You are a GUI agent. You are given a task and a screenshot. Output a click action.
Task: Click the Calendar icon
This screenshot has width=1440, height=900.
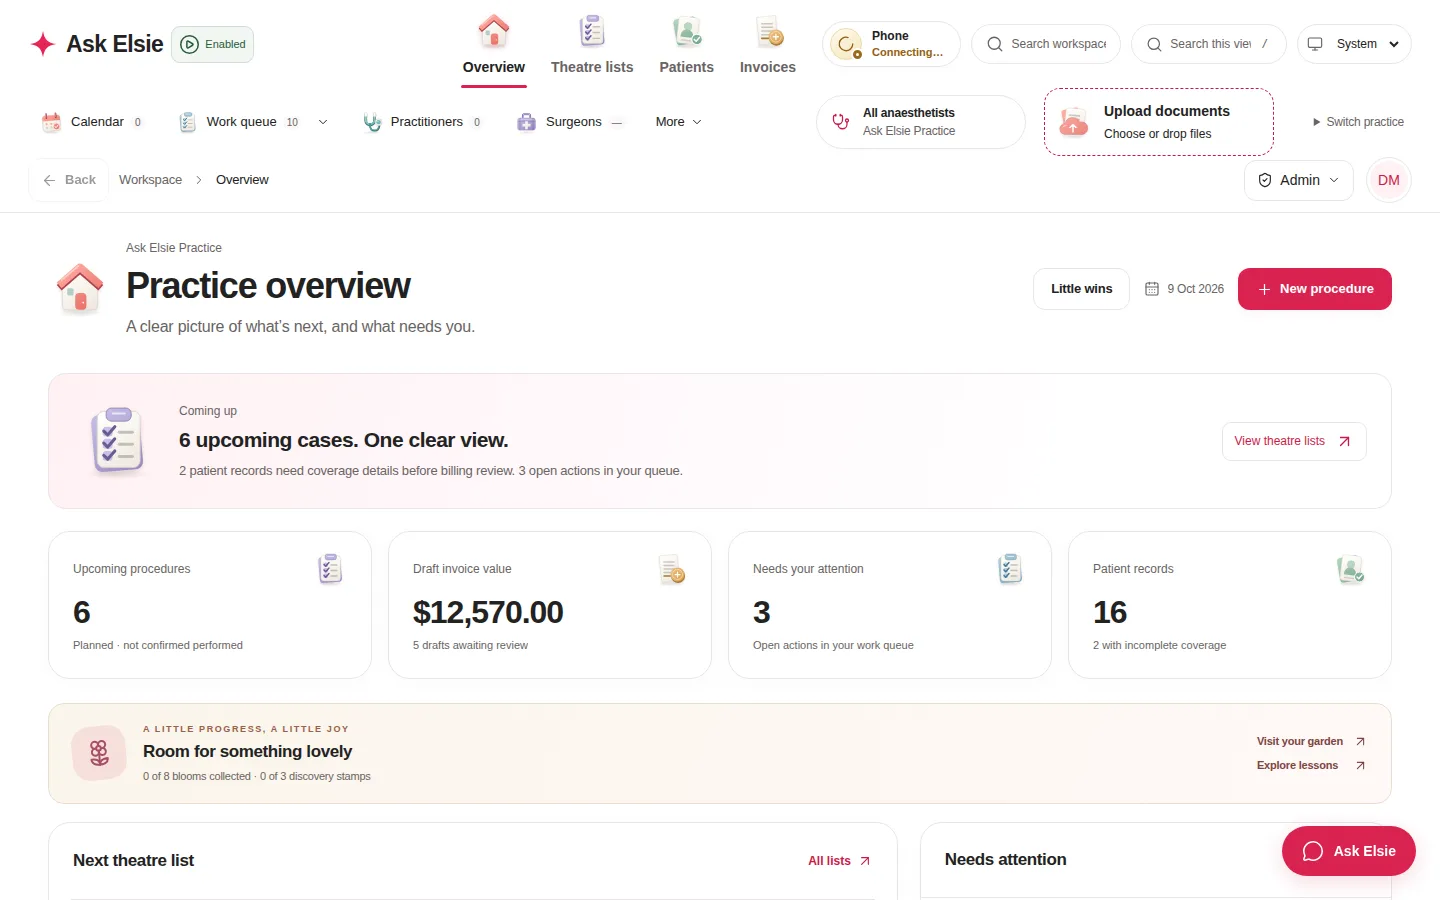point(51,122)
